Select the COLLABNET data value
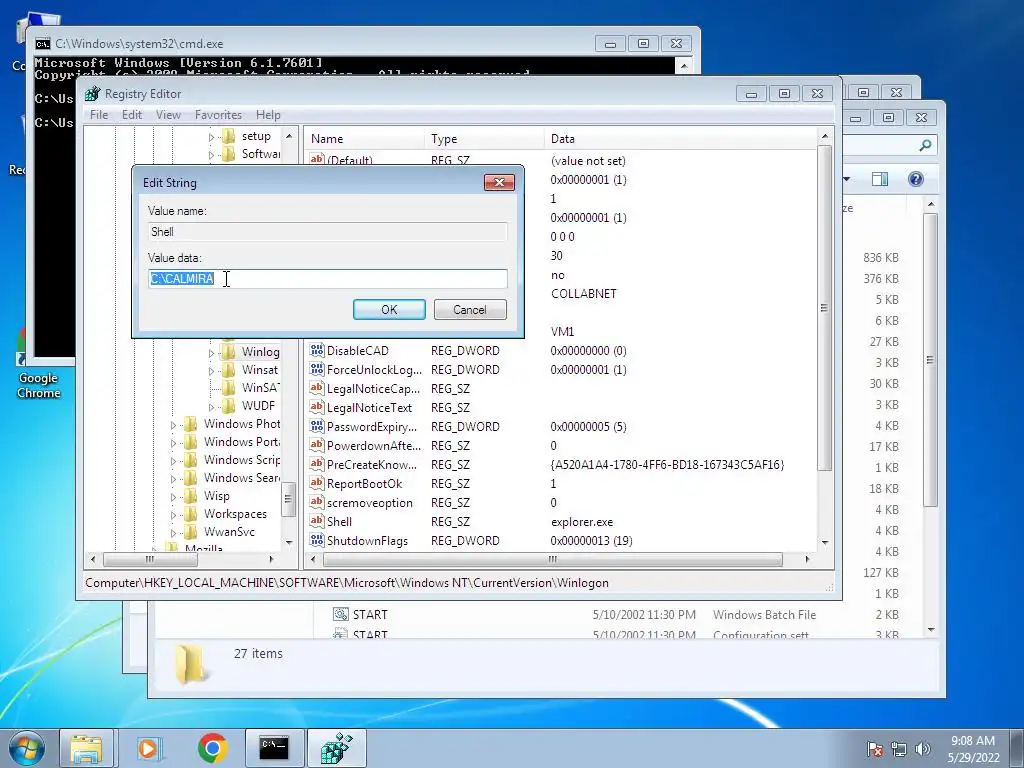 tap(584, 293)
